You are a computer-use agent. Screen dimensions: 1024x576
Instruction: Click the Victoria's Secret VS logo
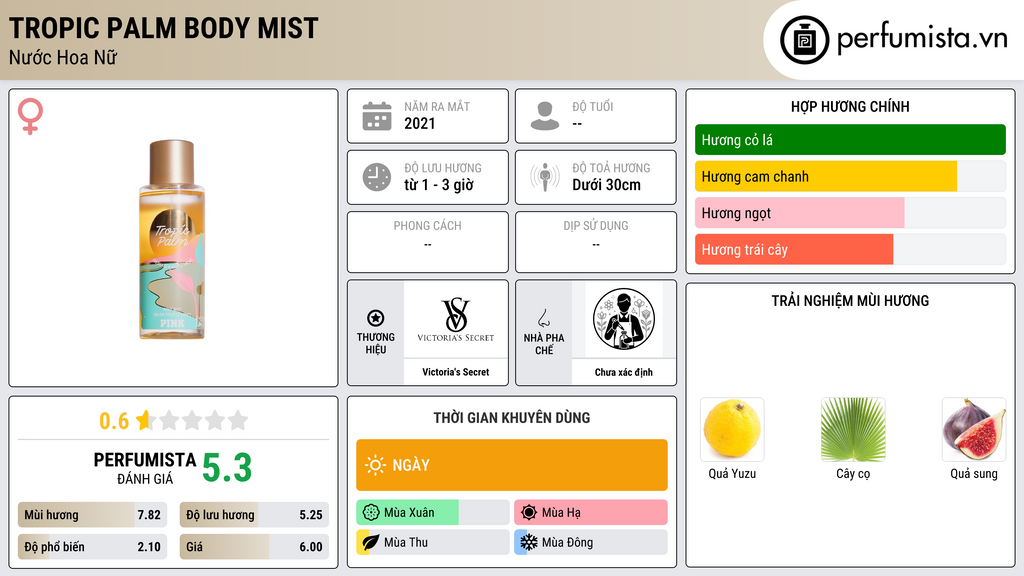(455, 319)
